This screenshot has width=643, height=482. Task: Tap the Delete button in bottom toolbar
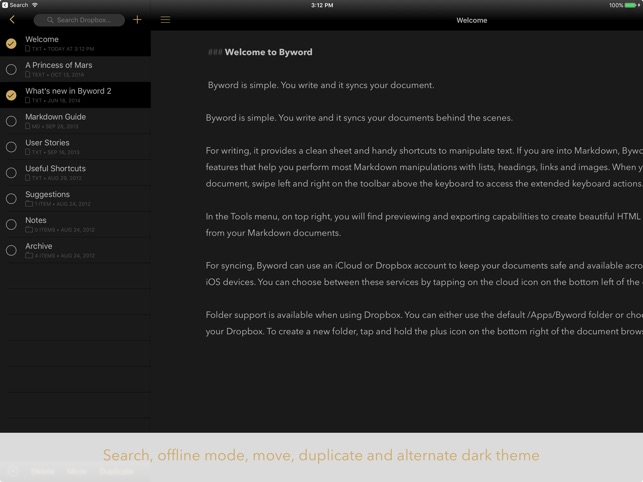pyautogui.click(x=42, y=470)
